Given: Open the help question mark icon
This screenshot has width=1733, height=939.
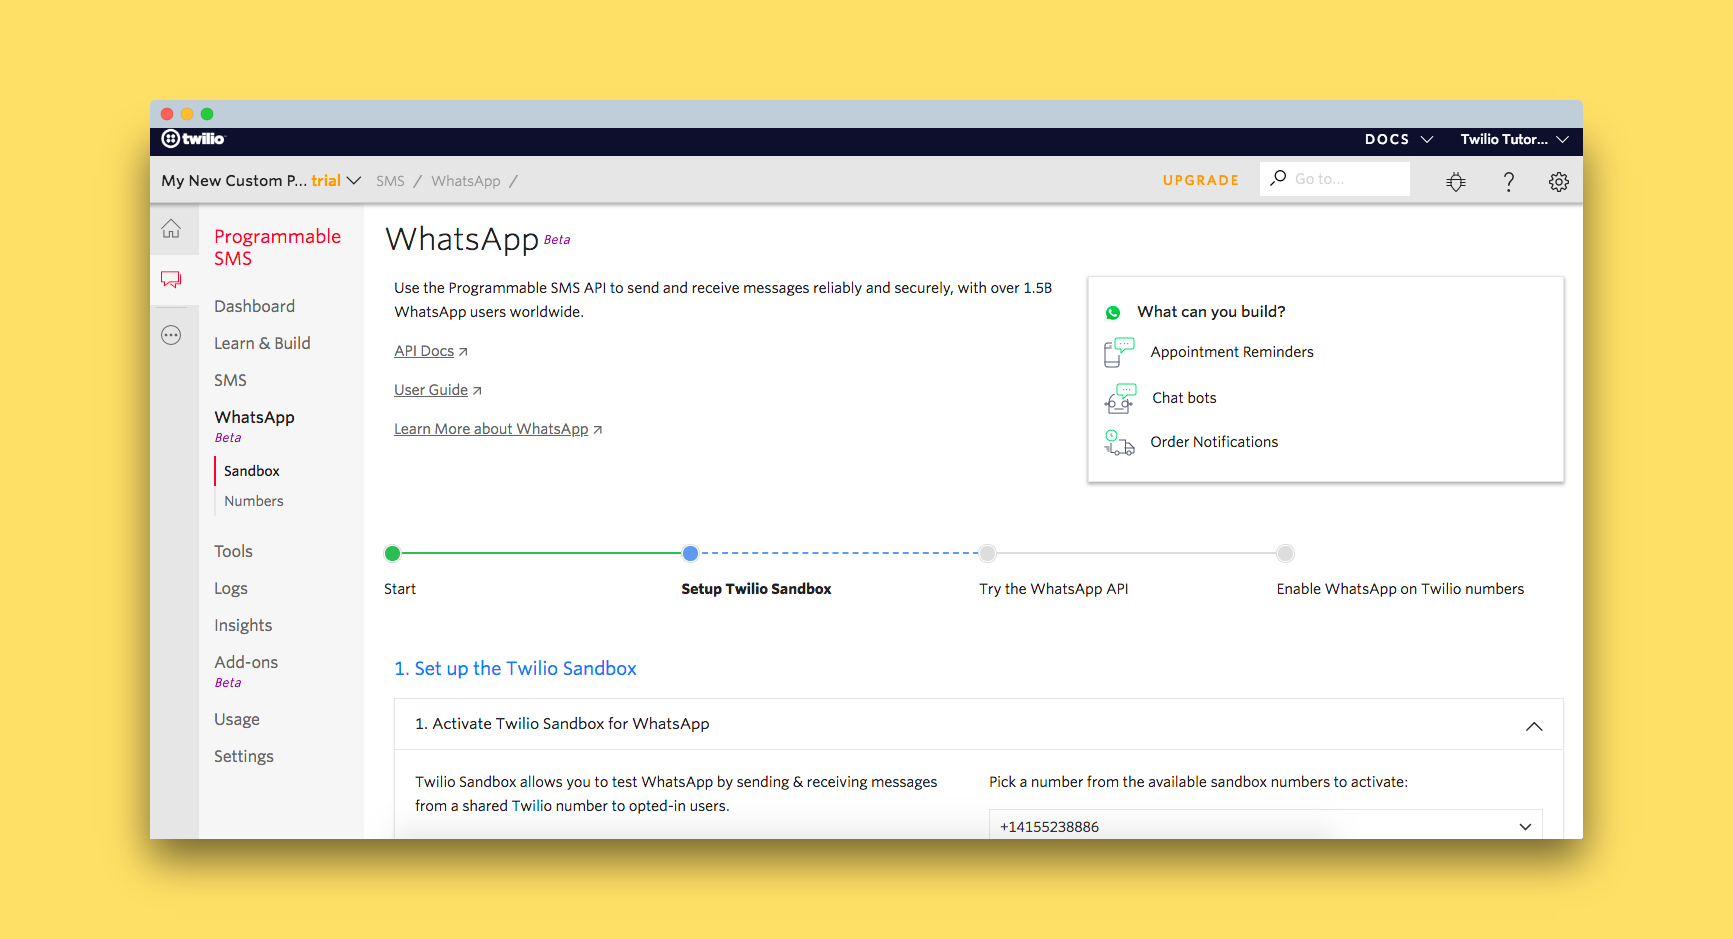Looking at the screenshot, I should coord(1508,181).
